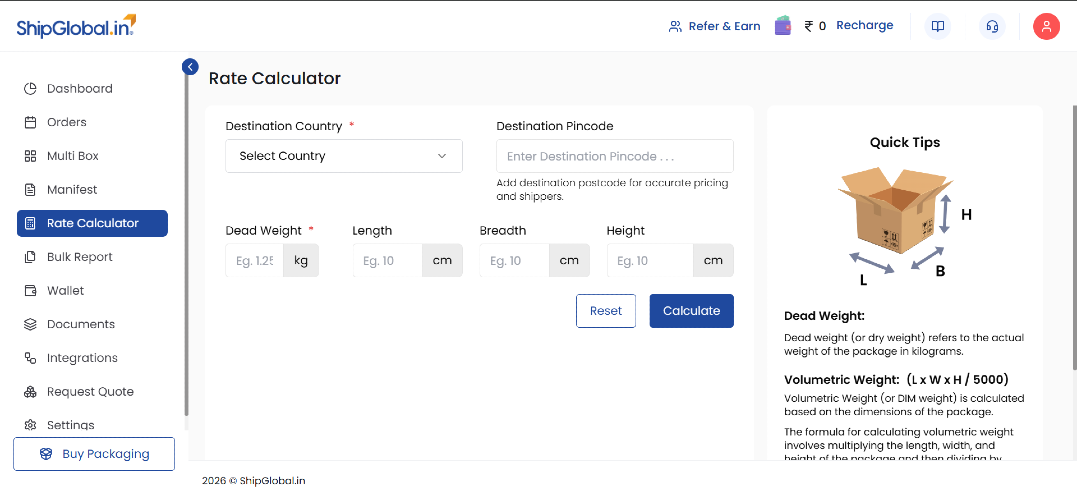Click the Documents stack icon

click(x=30, y=324)
